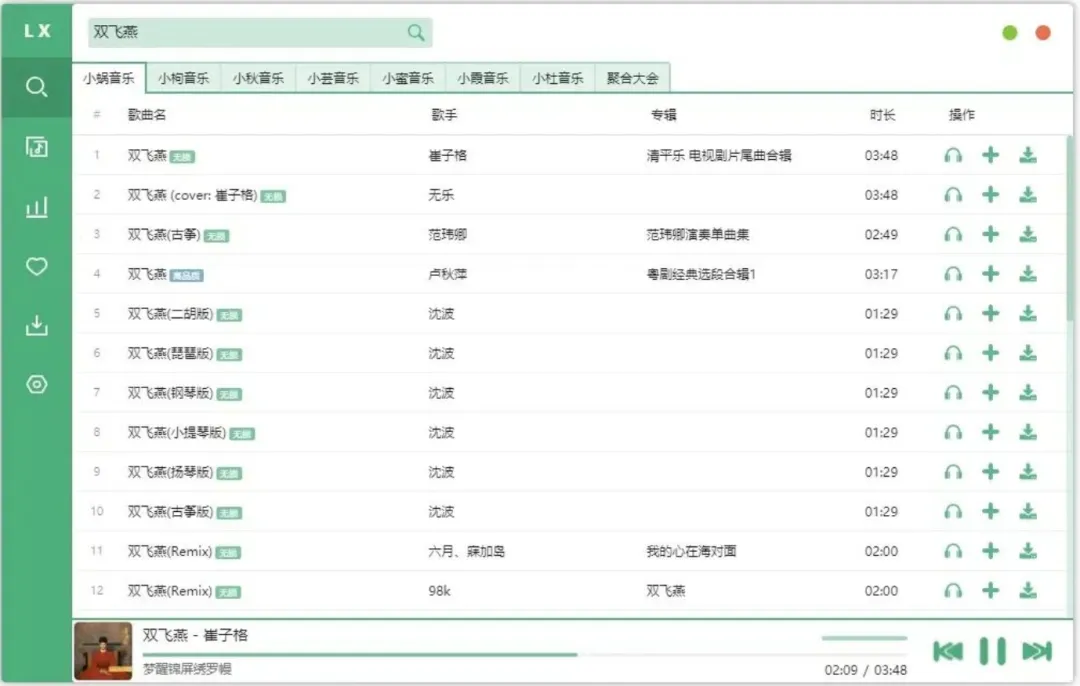1080x686 pixels.
Task: Open the search page from the sidebar
Action: click(36, 87)
